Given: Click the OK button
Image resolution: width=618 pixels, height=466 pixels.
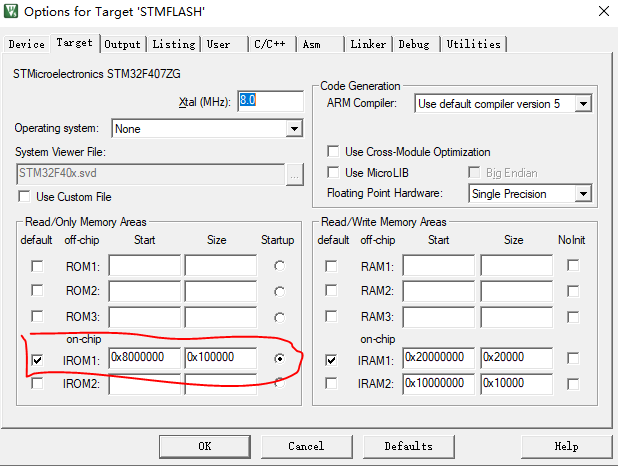Looking at the screenshot, I should [205, 446].
